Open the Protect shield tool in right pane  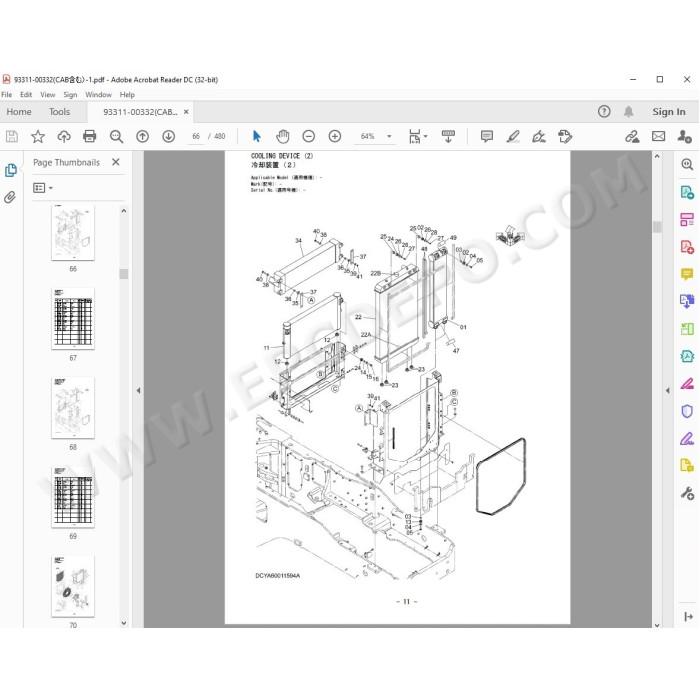pyautogui.click(x=687, y=411)
